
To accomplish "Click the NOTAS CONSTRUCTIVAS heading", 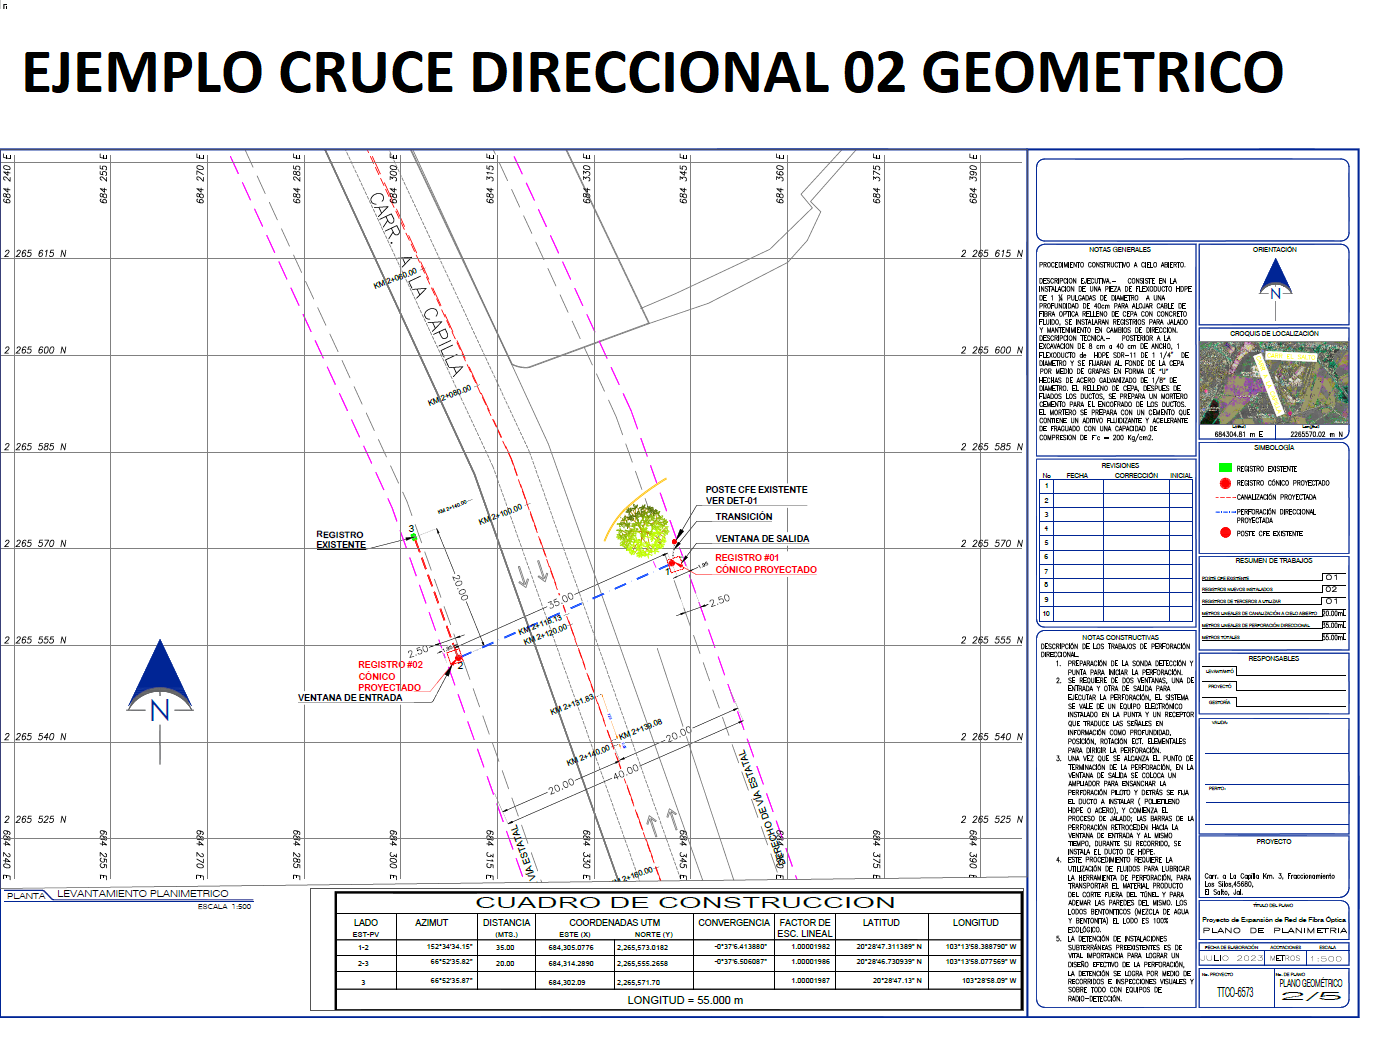I will 1120,638.
